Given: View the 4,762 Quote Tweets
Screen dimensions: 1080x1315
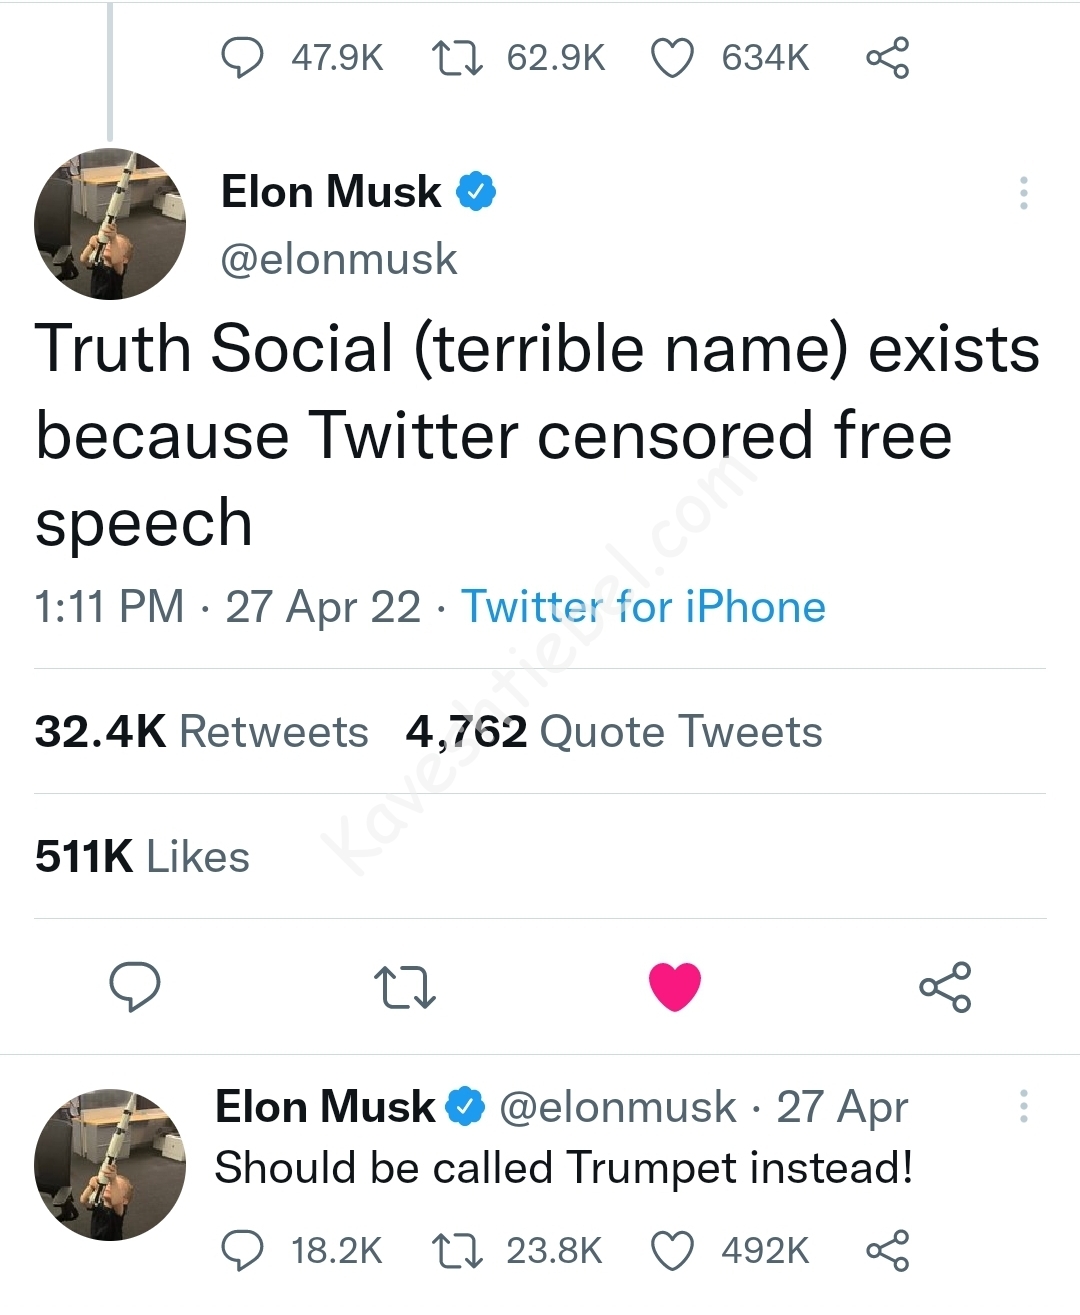Looking at the screenshot, I should pos(613,732).
